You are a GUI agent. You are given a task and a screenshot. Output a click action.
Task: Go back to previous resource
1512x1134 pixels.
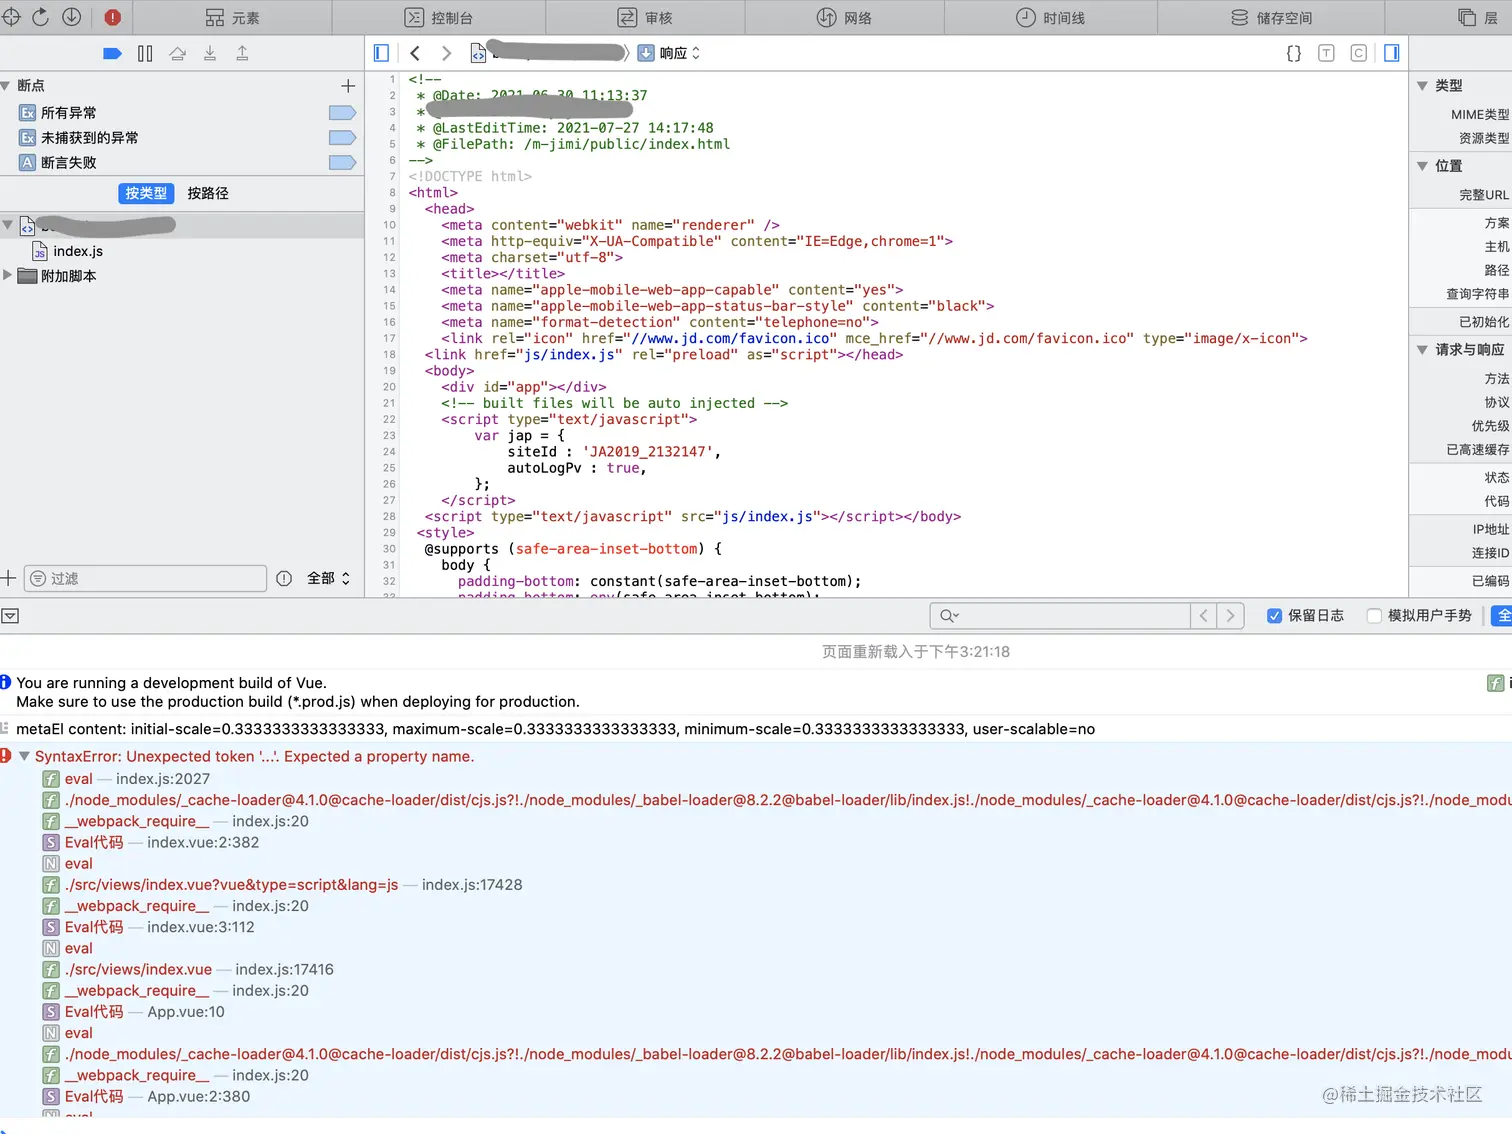pos(415,53)
